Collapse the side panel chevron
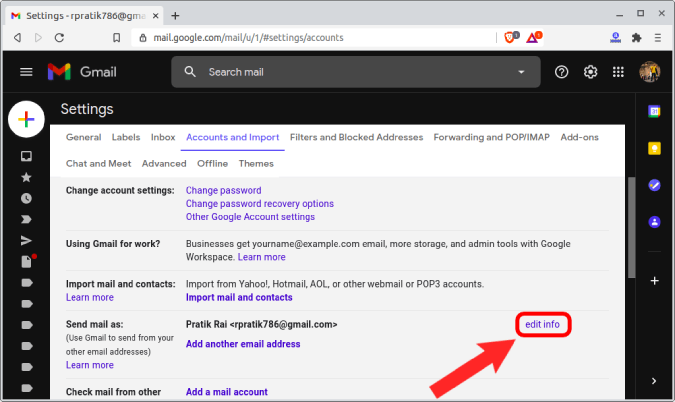Image resolution: width=675 pixels, height=402 pixels. tap(654, 381)
